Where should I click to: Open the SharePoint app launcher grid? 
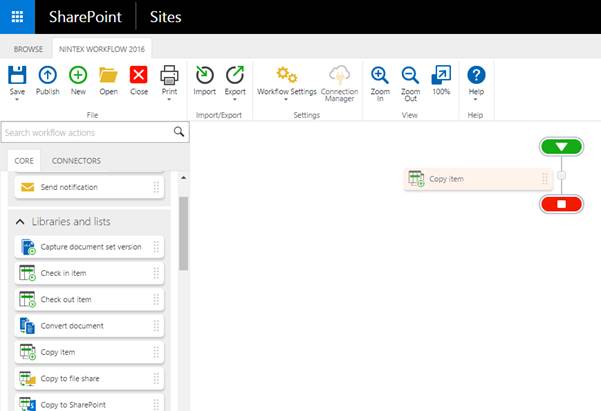17,17
